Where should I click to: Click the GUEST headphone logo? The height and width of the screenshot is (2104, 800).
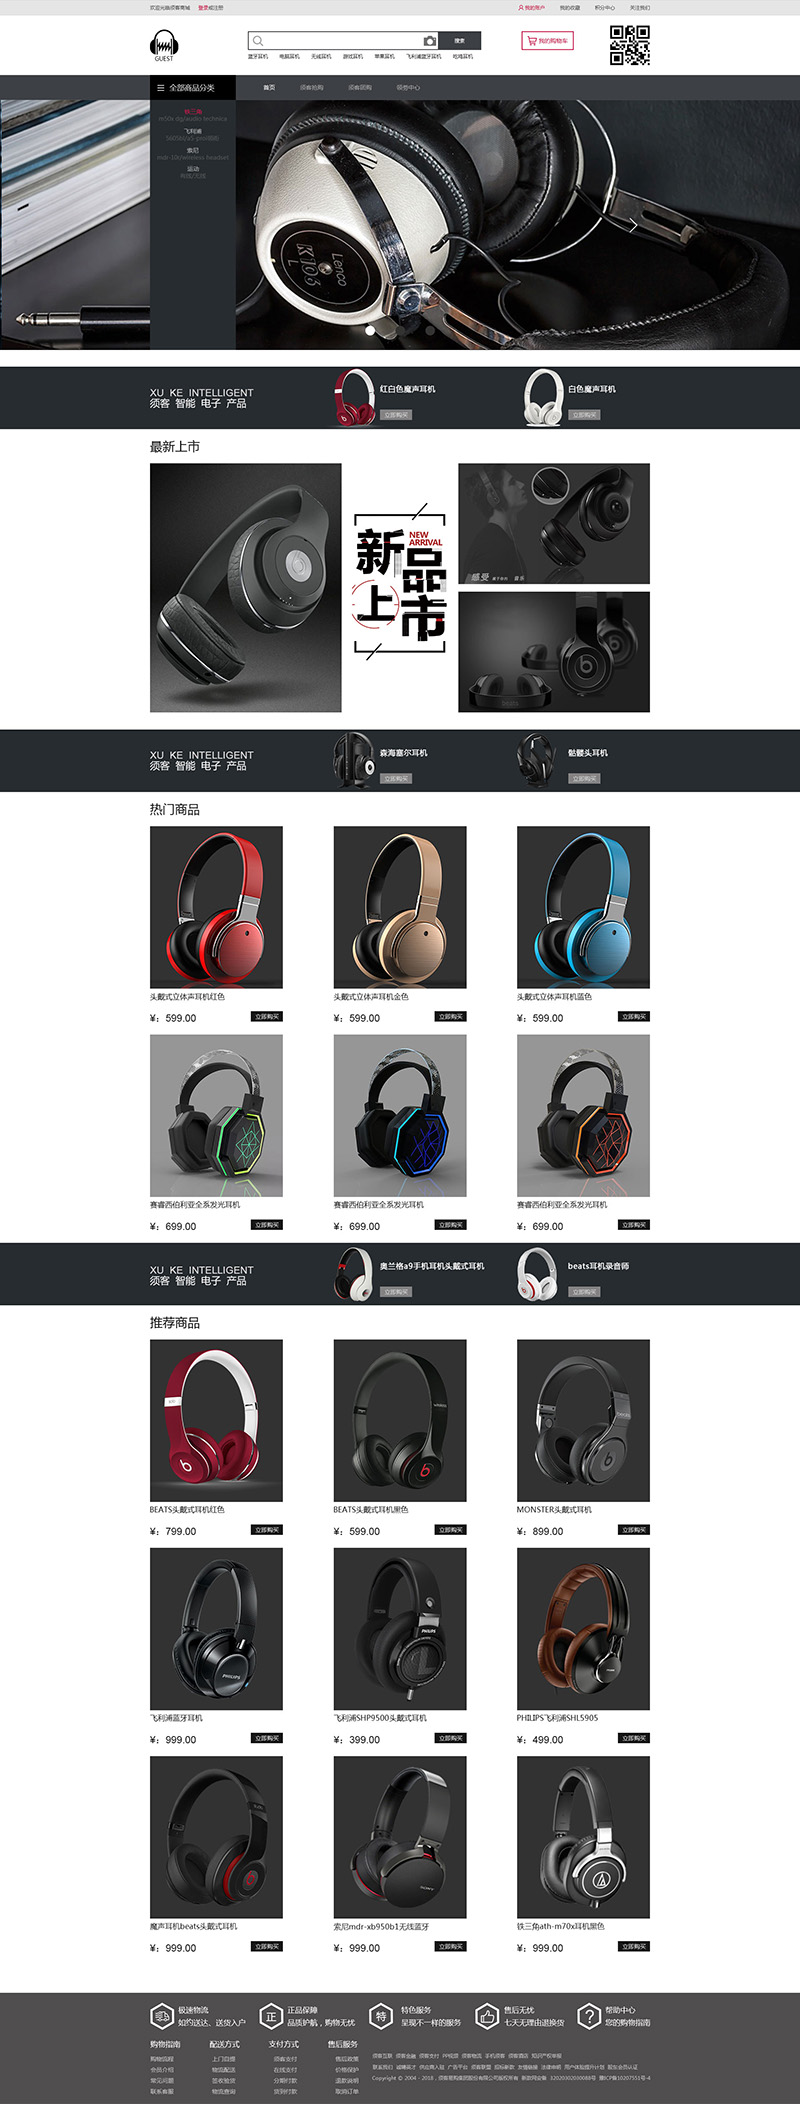[x=164, y=45]
